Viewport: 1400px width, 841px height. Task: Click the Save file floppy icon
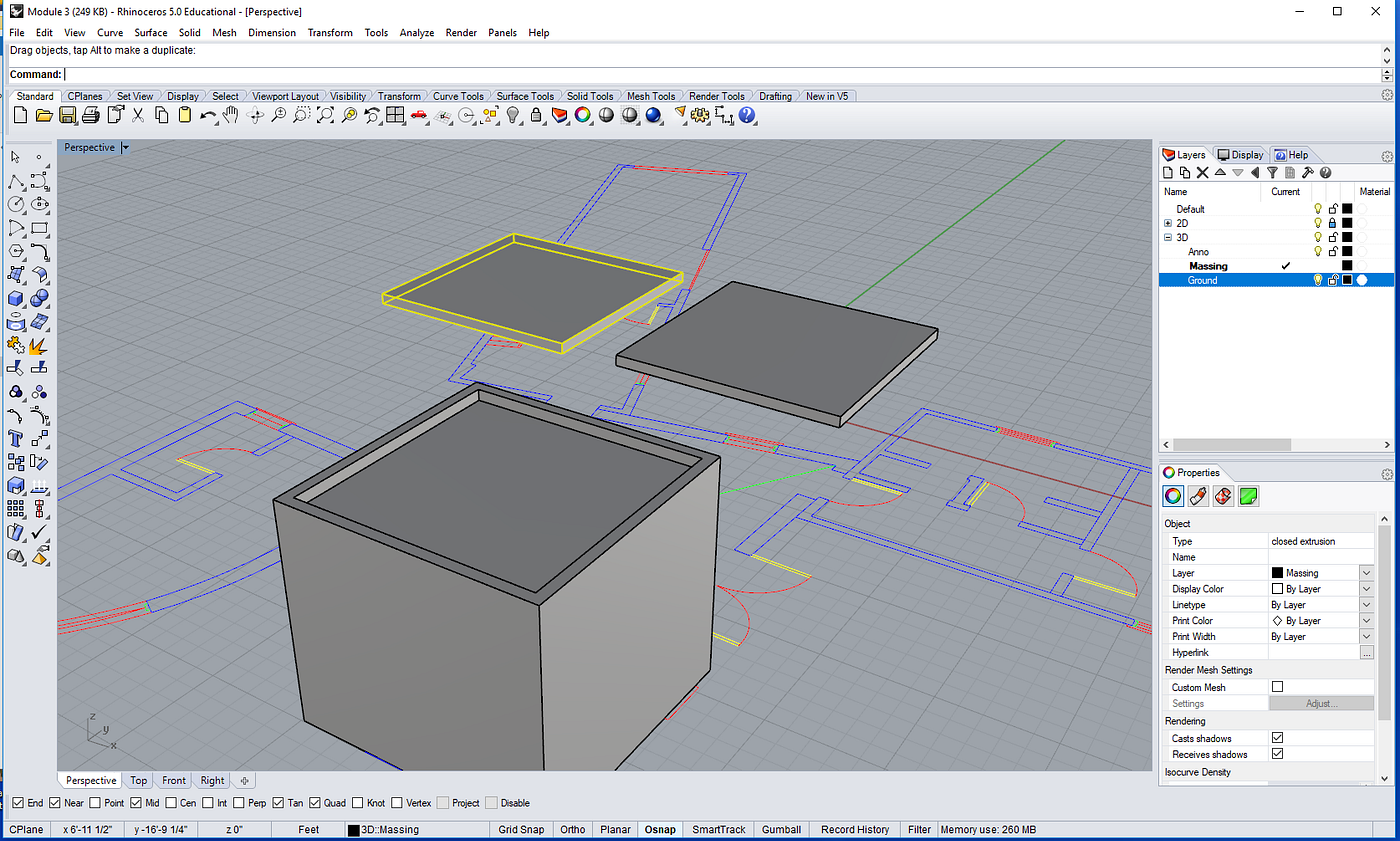[68, 116]
